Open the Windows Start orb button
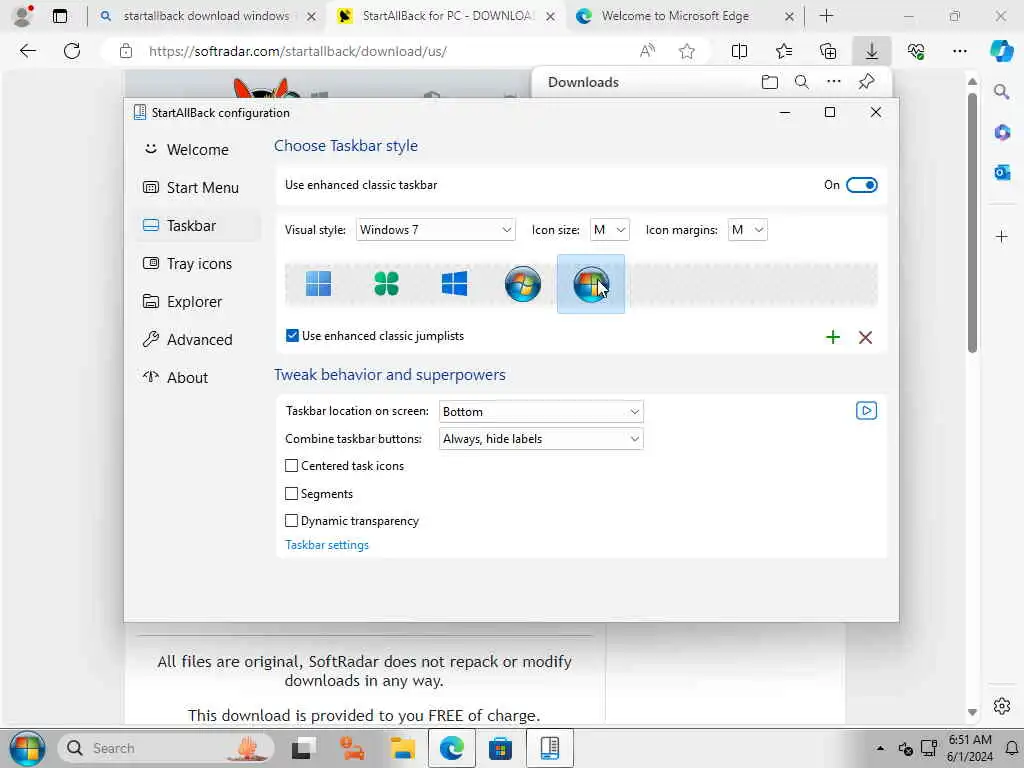 [27, 748]
